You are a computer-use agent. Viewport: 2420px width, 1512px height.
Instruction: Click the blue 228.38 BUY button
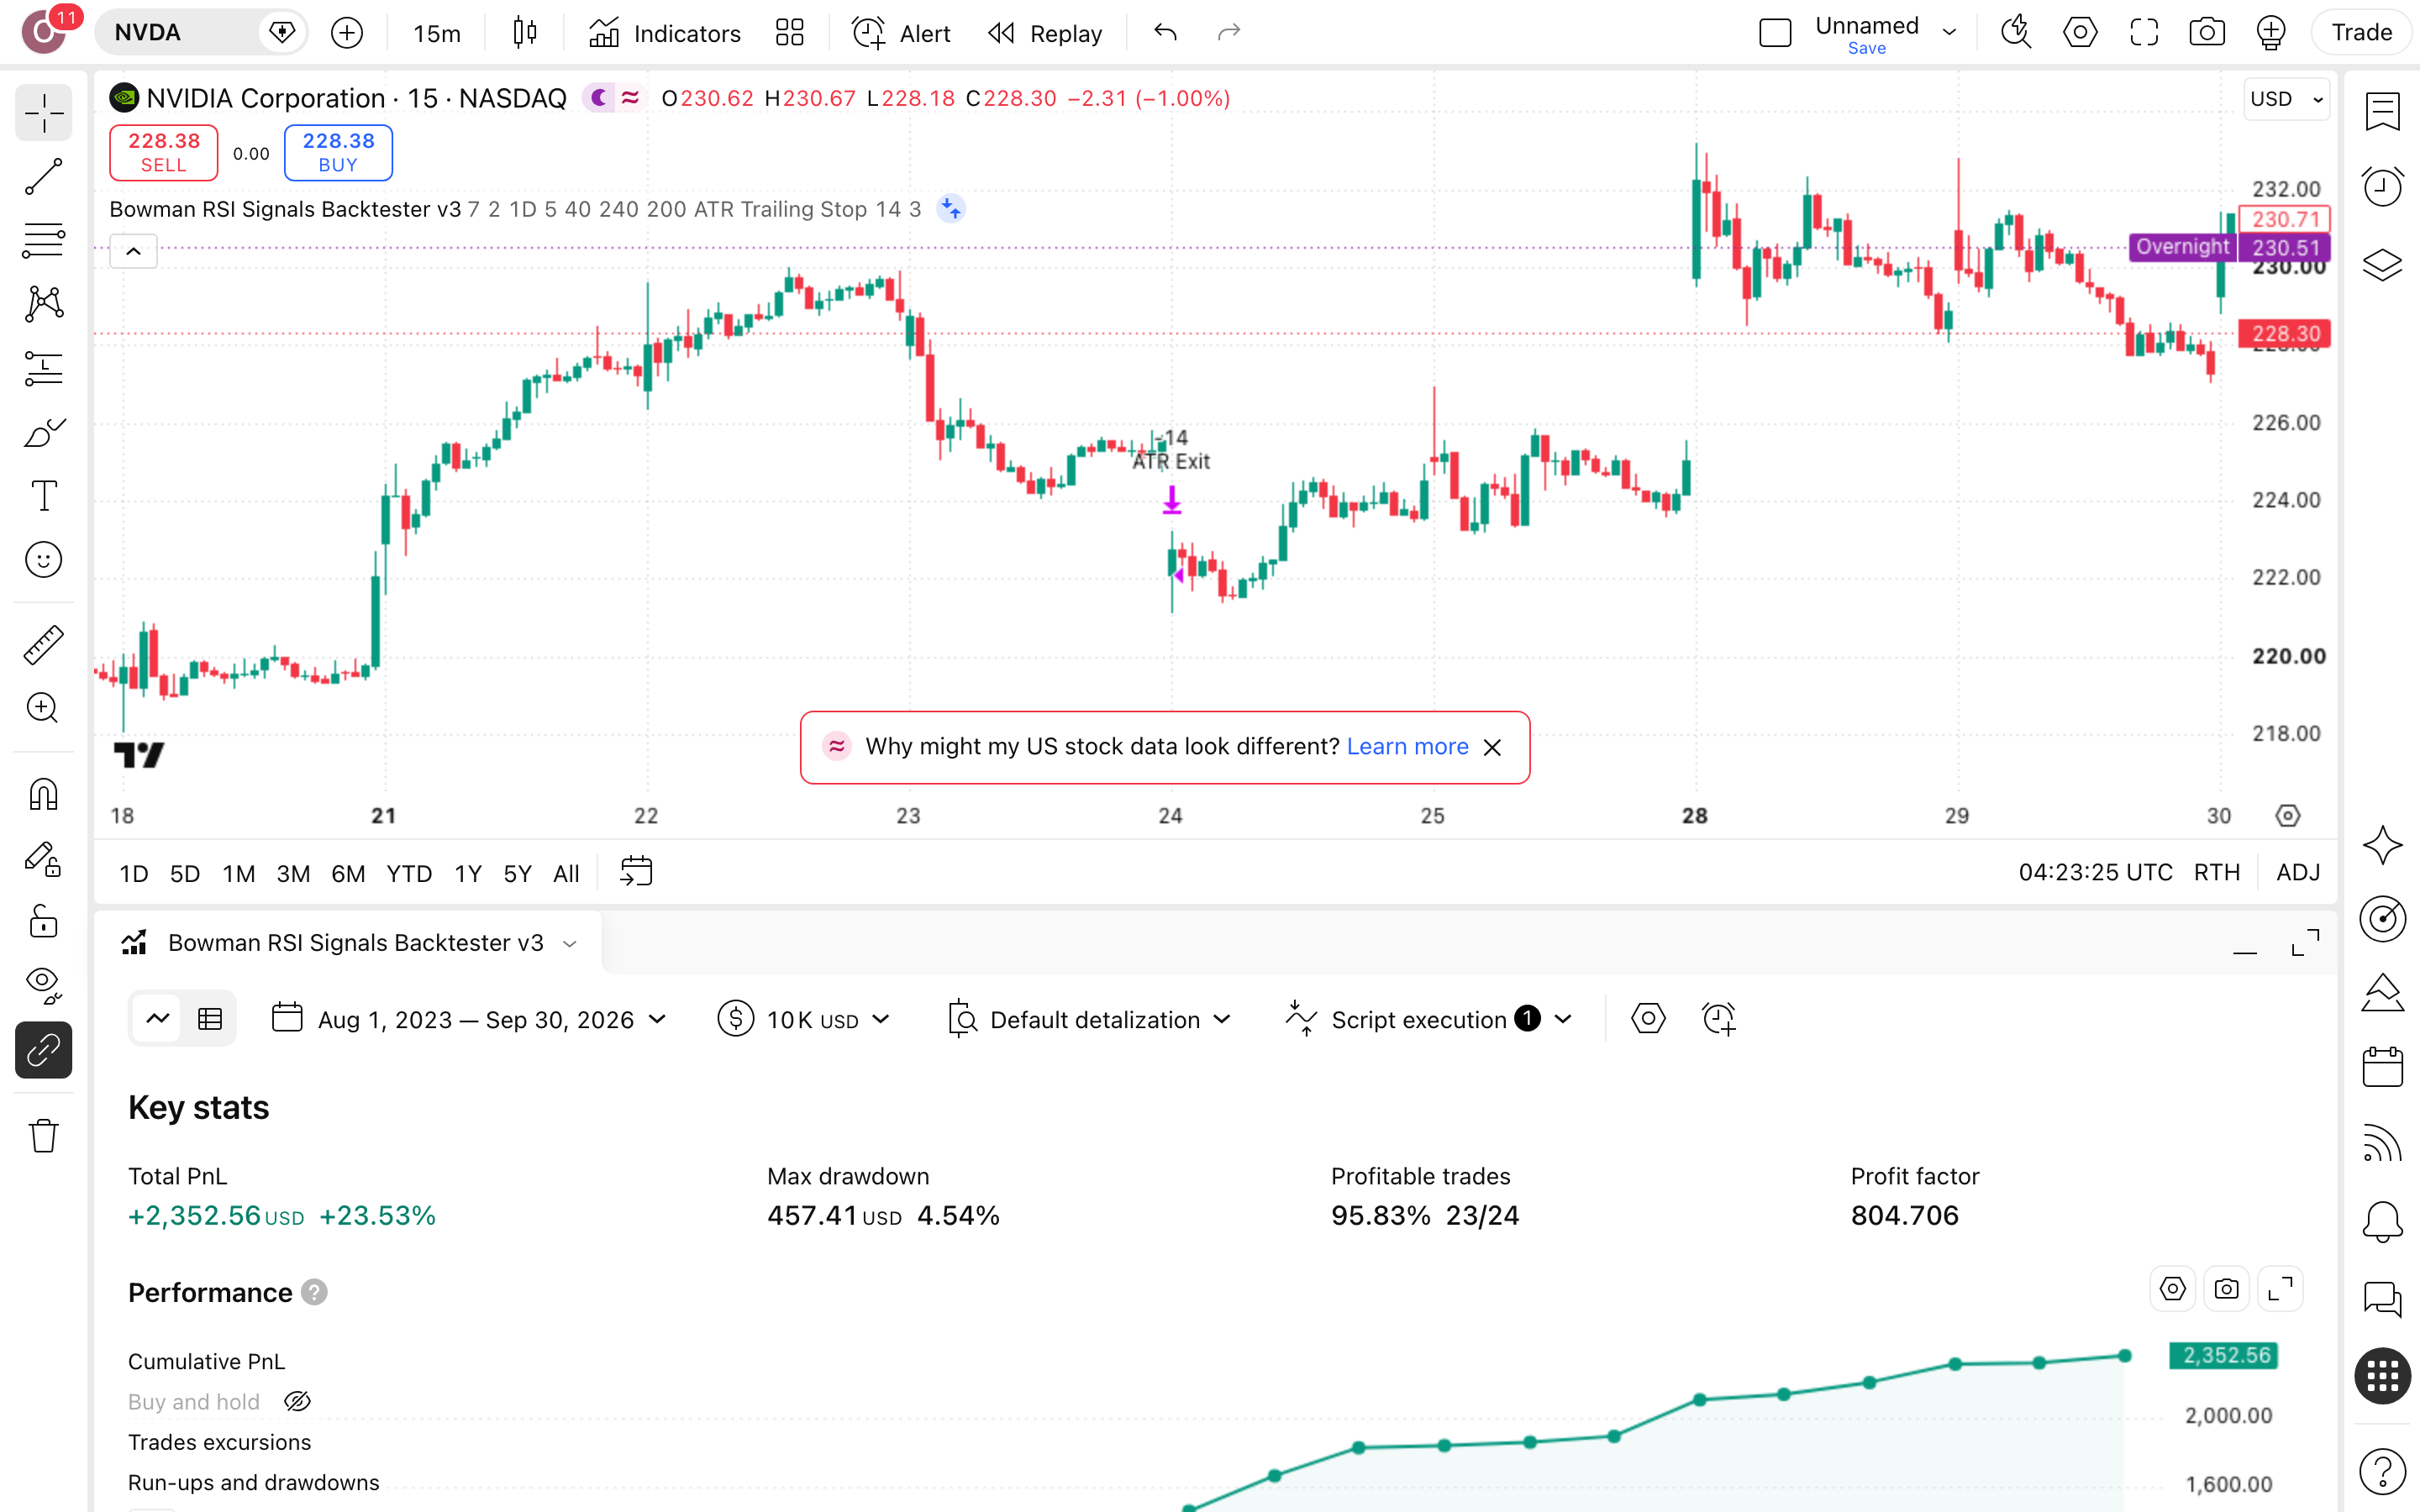pyautogui.click(x=338, y=152)
